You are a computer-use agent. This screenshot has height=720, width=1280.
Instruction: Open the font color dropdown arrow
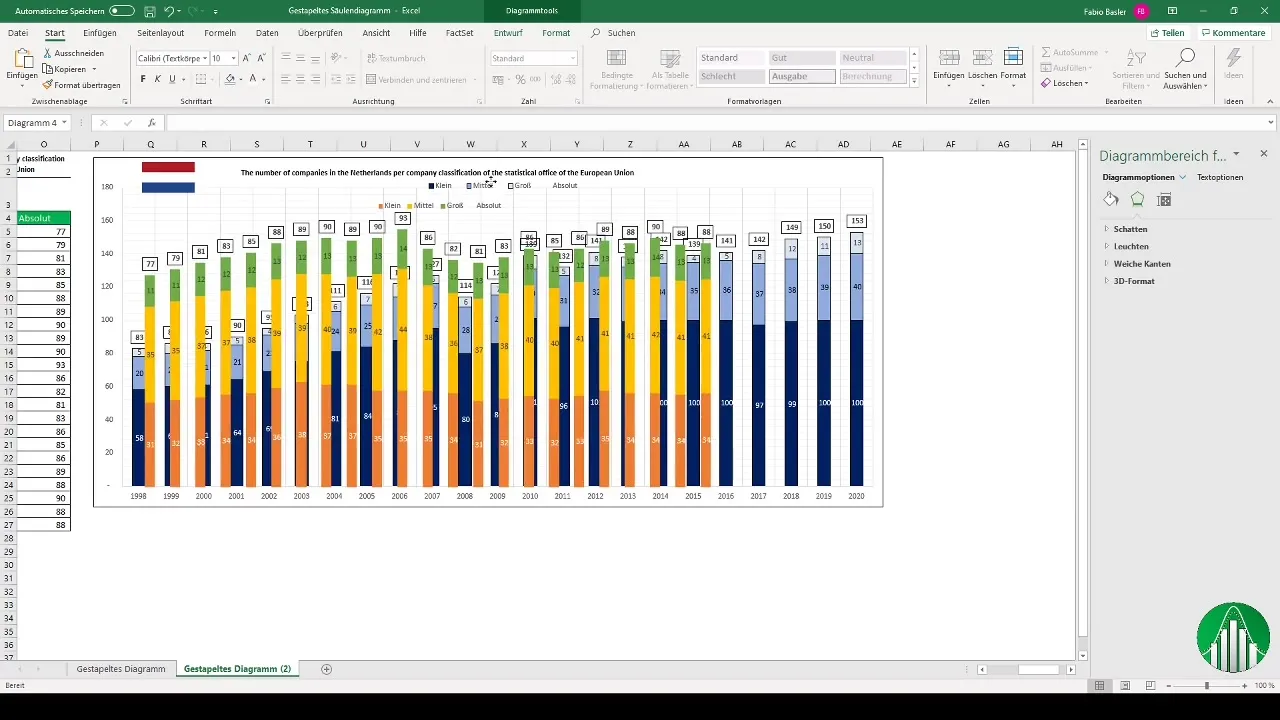(264, 79)
